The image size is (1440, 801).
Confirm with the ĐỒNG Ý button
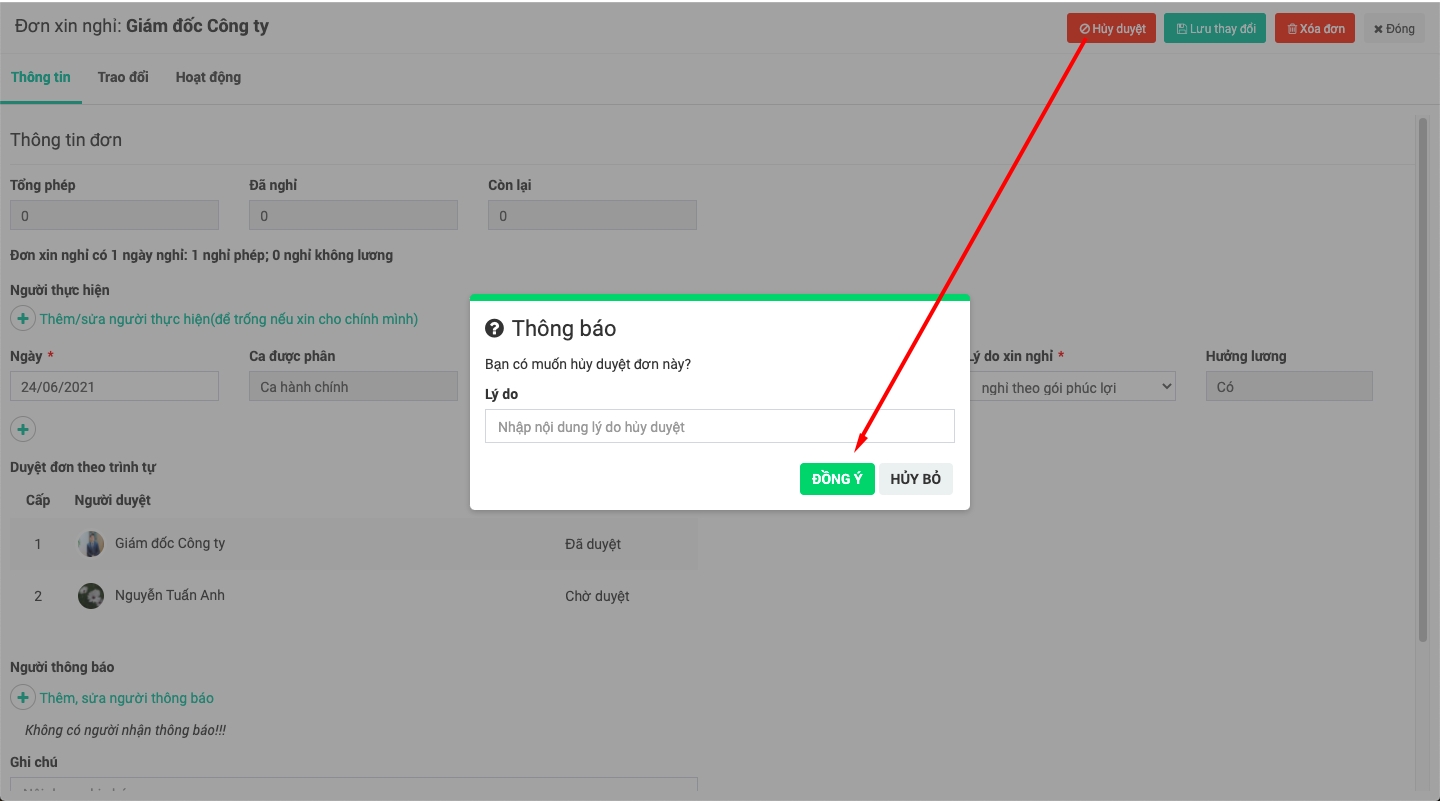point(837,479)
